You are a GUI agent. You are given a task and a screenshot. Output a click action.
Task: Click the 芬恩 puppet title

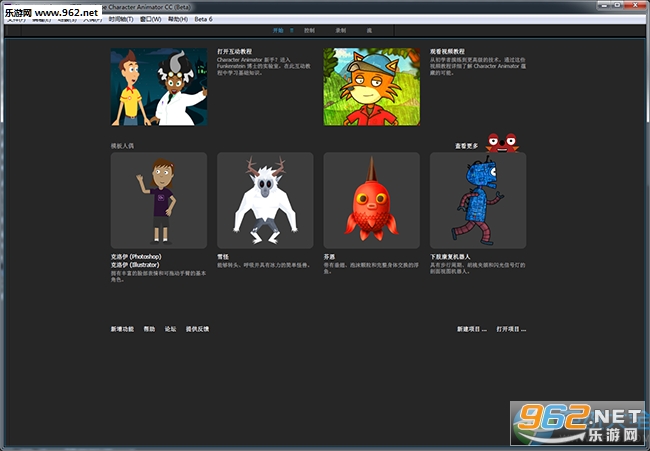[329, 257]
